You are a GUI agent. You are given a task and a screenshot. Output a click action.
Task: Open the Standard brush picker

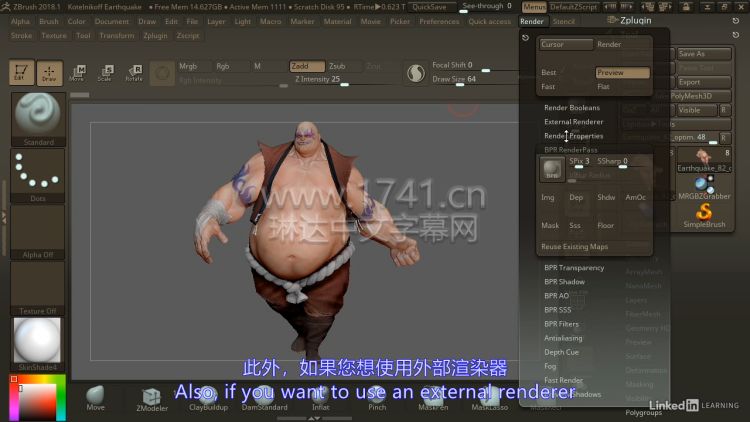click(38, 119)
